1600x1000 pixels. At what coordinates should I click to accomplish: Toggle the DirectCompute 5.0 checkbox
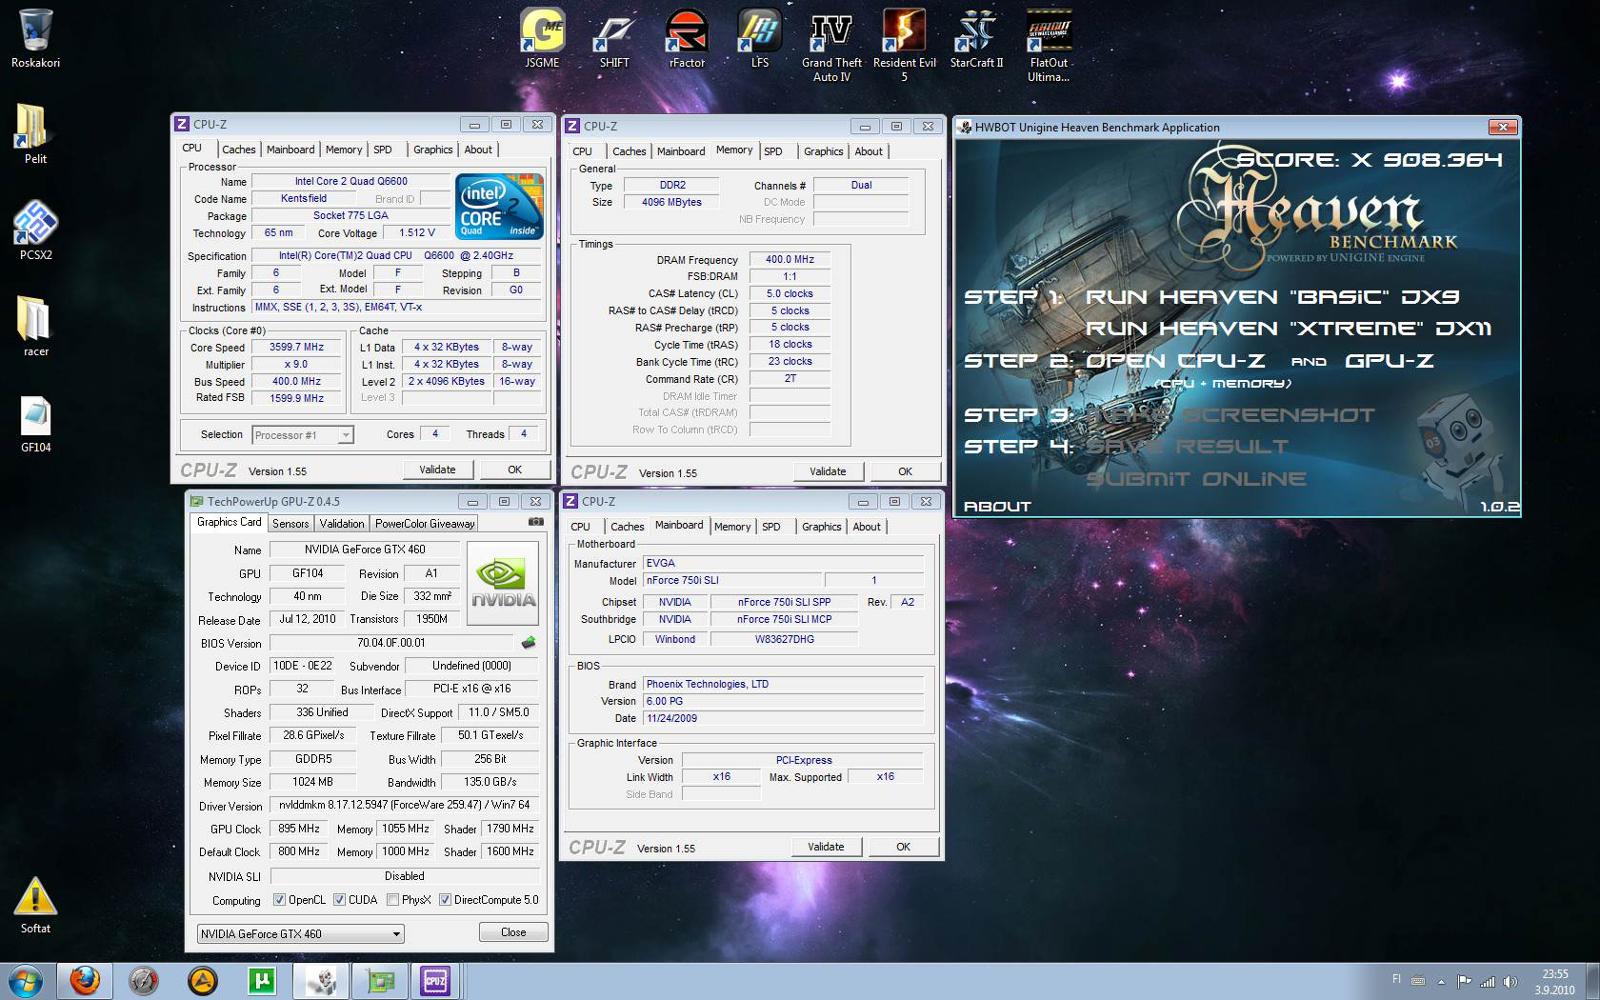(x=445, y=900)
